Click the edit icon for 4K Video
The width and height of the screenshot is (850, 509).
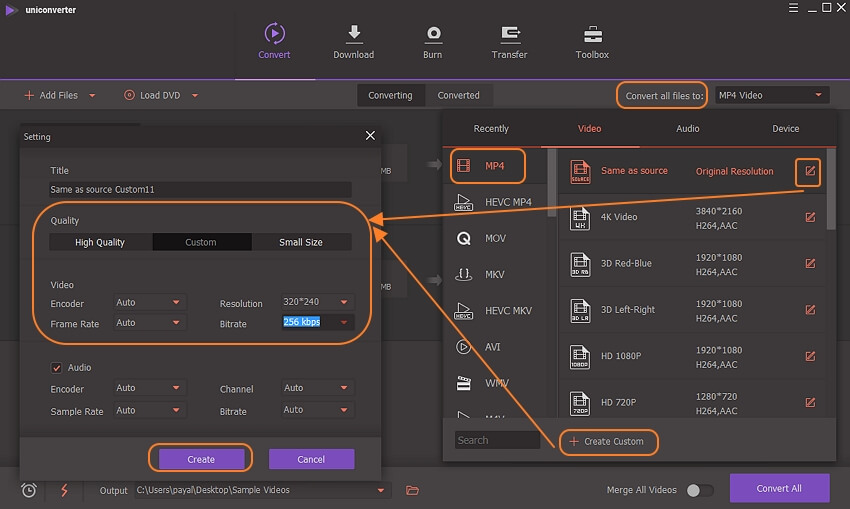810,217
